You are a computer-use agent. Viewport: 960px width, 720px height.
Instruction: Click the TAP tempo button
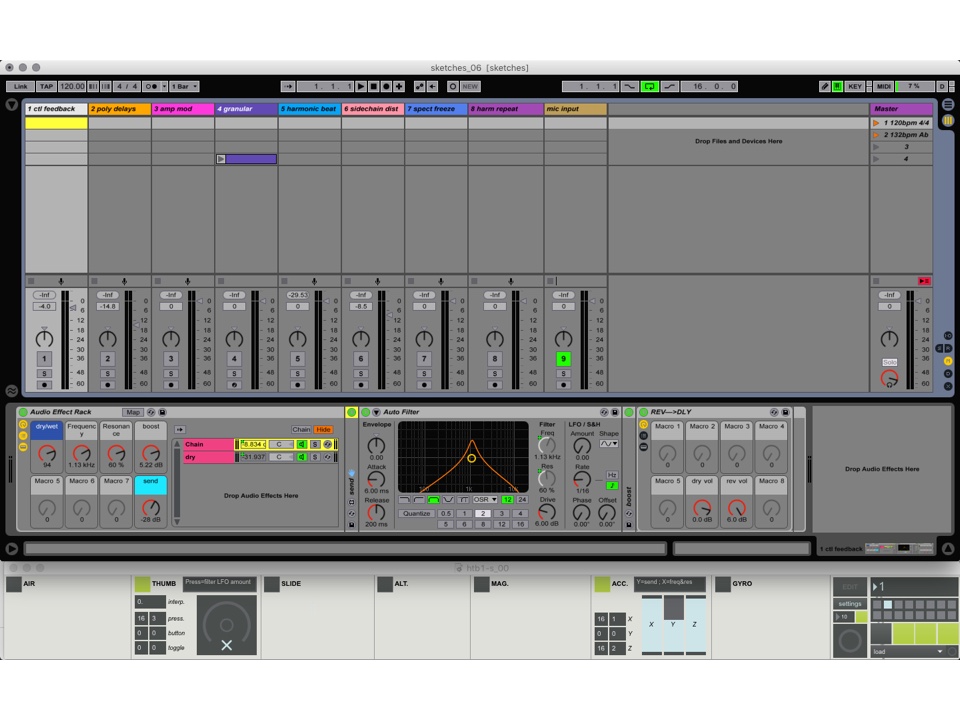click(47, 86)
